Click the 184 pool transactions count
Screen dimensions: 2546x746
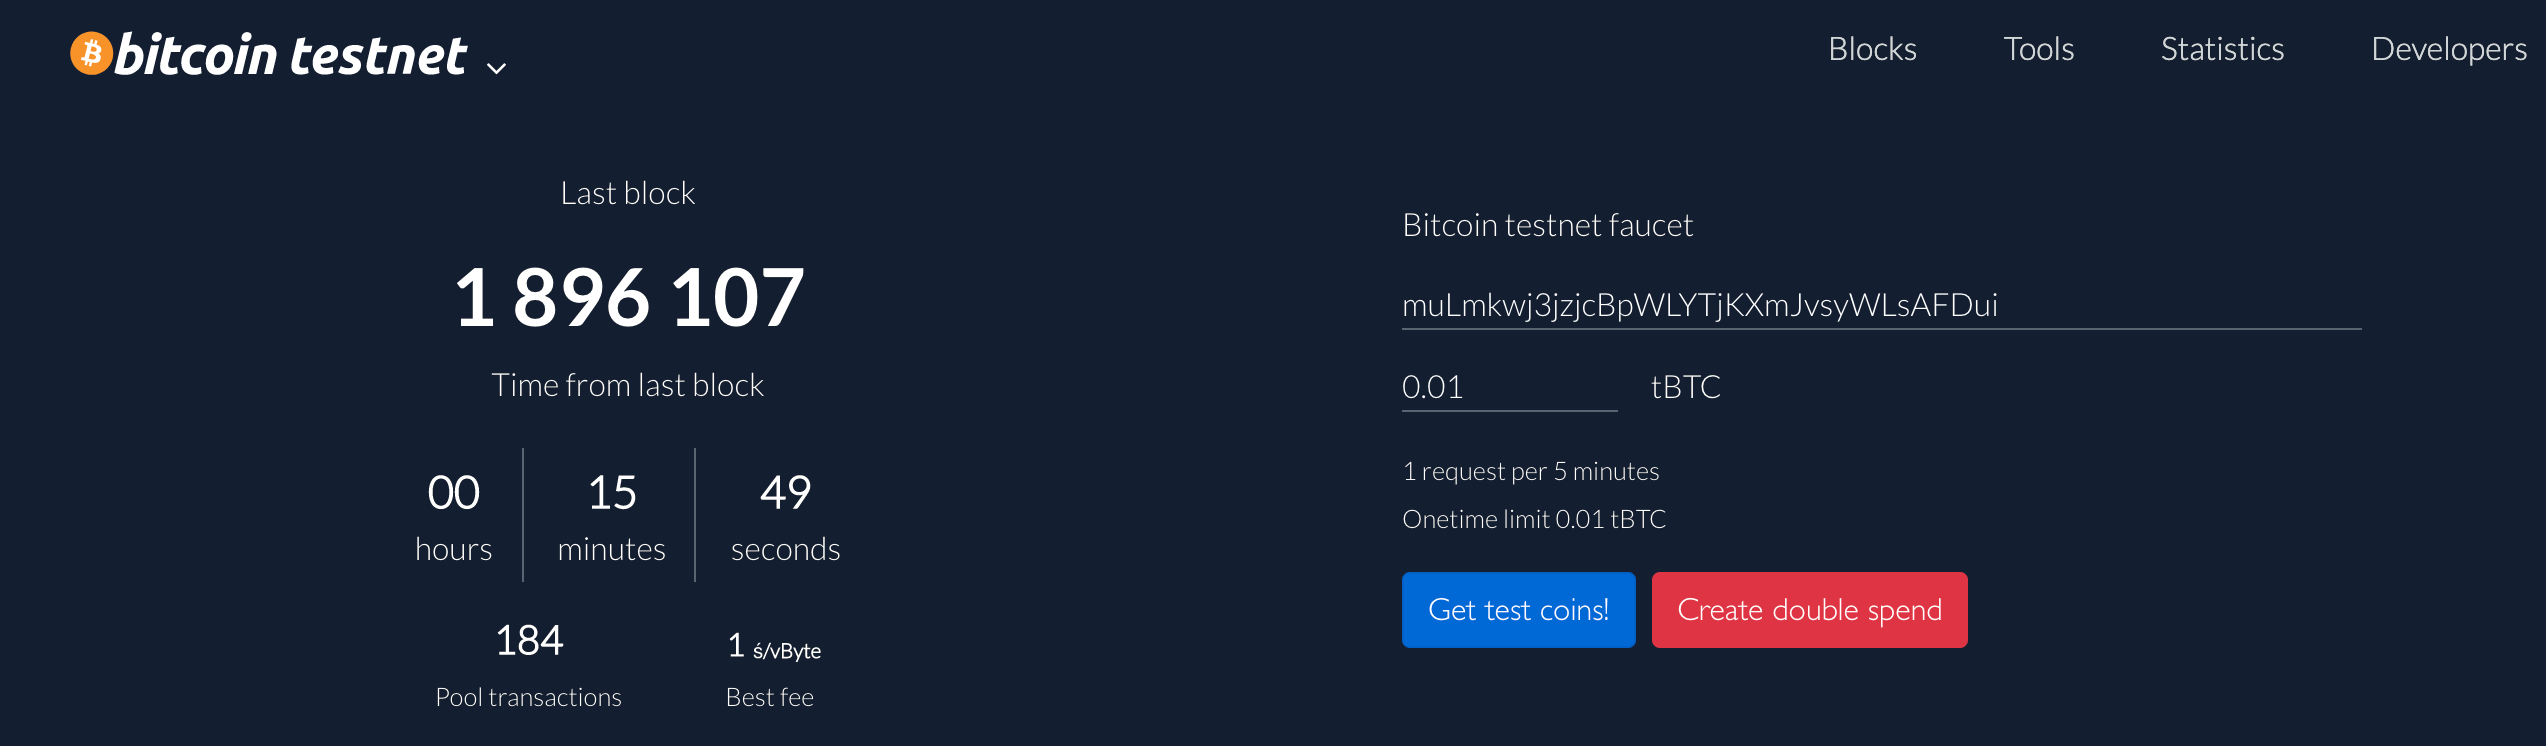(x=529, y=640)
